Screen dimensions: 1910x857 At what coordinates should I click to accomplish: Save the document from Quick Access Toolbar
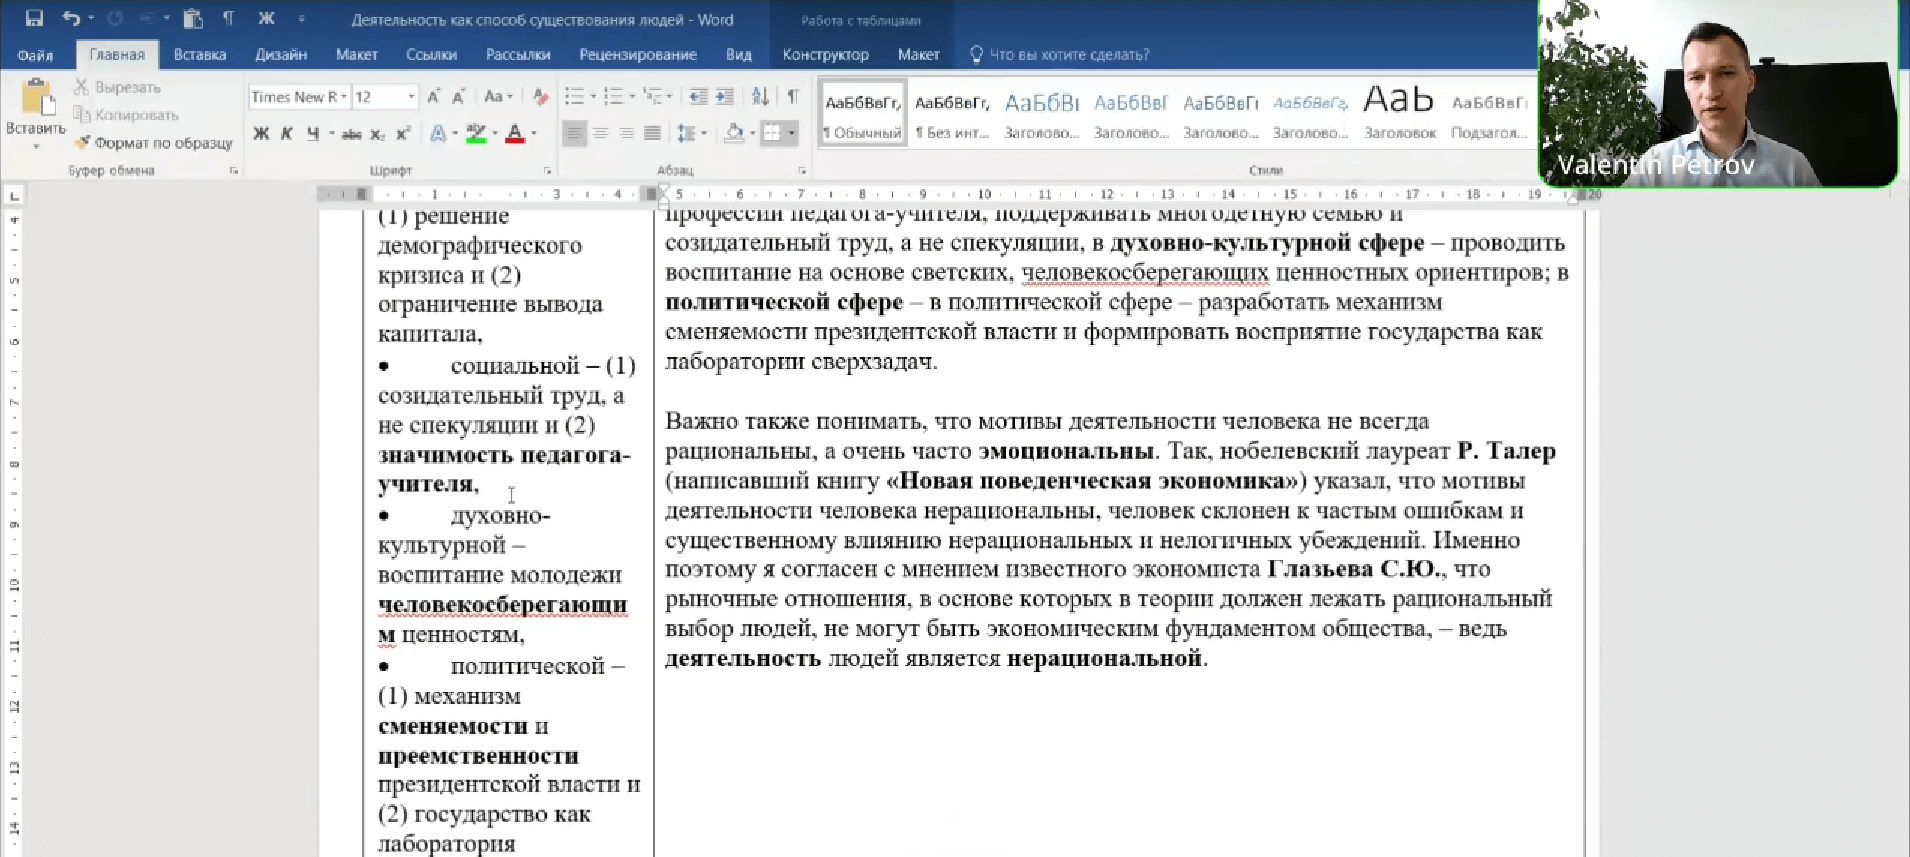click(x=34, y=18)
